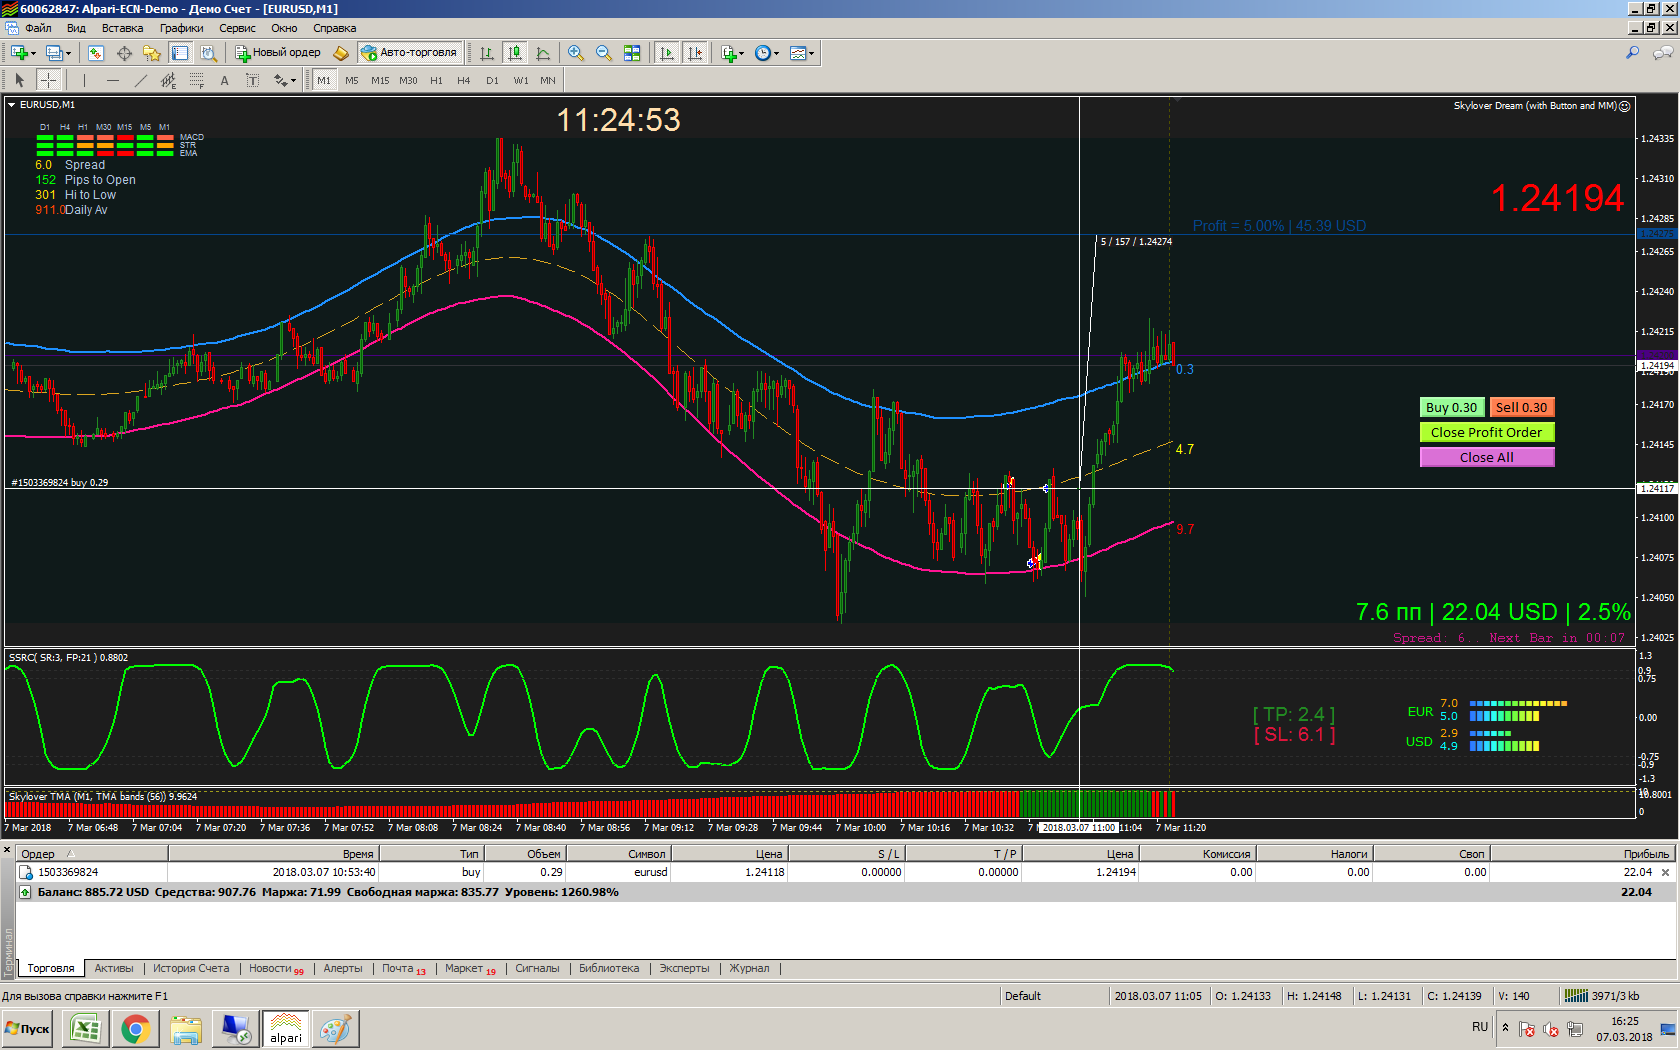Image resolution: width=1680 pixels, height=1050 pixels.
Task: Close order 1503369824 with the X
Action: pos(1665,873)
